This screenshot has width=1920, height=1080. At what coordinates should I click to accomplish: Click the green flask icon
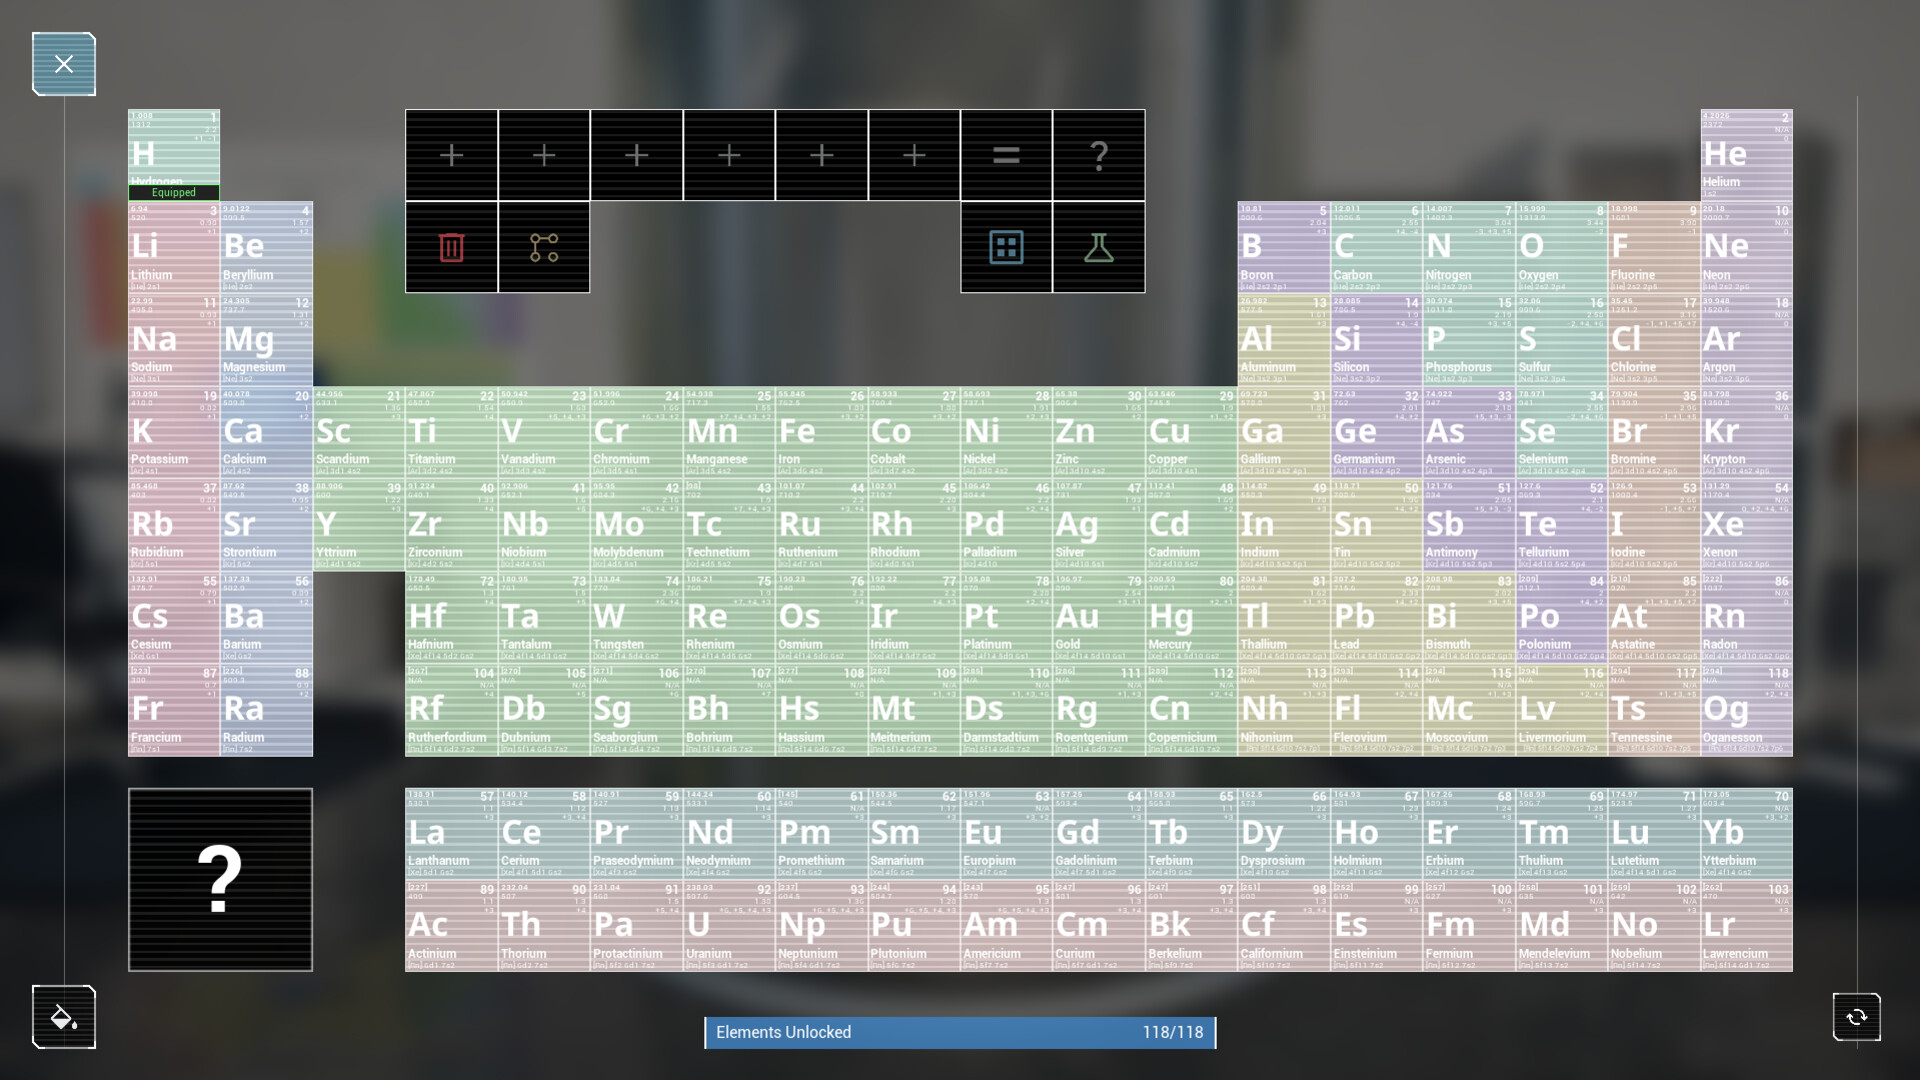click(x=1099, y=247)
